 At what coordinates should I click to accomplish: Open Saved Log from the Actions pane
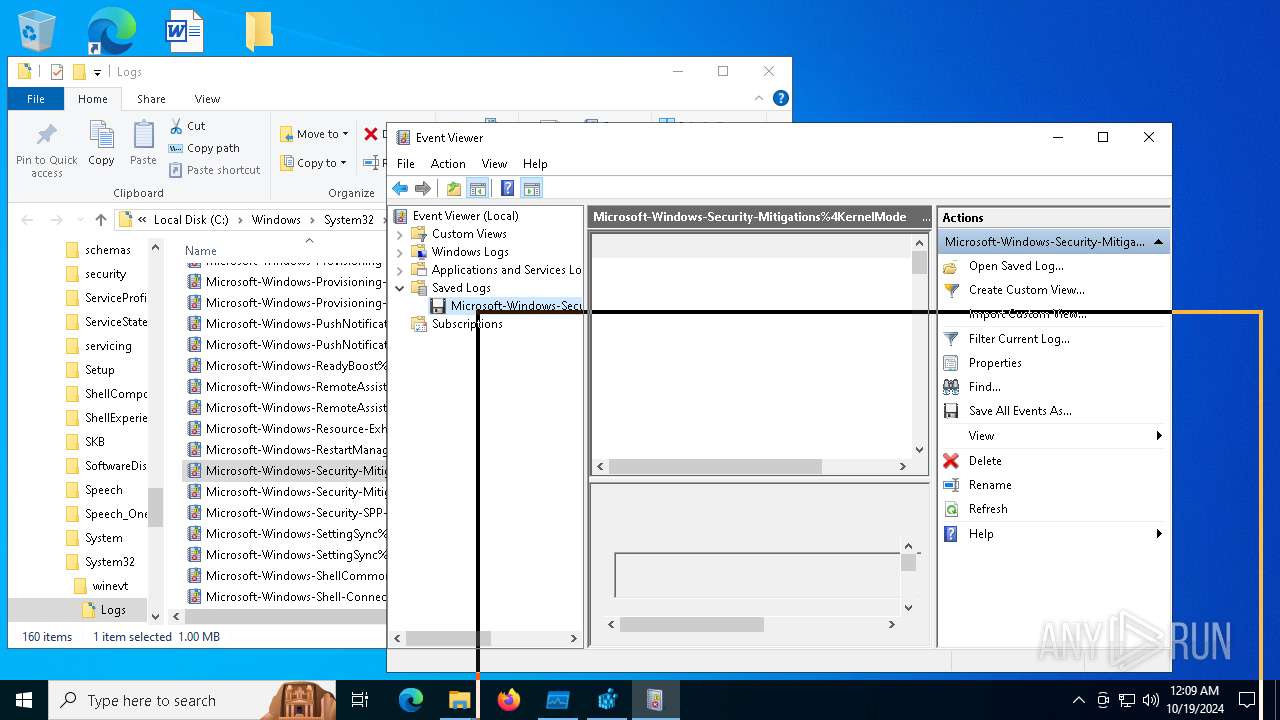[x=1016, y=266]
